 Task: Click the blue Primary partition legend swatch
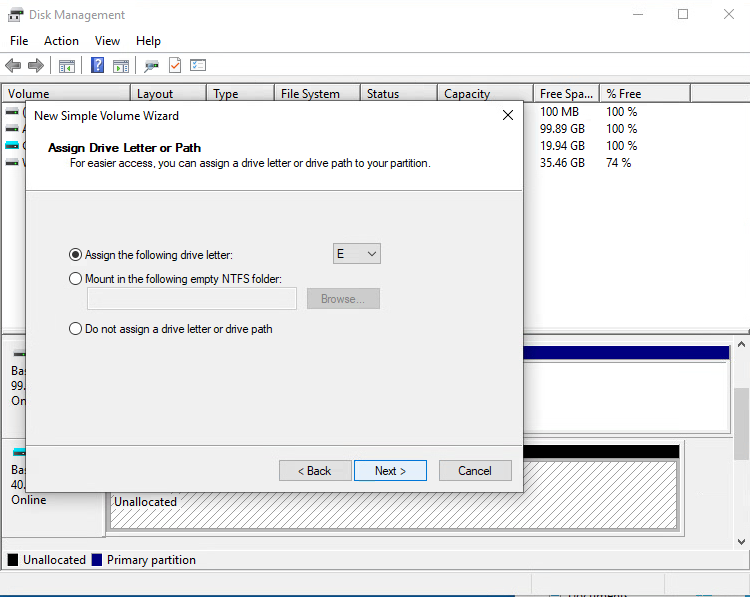(x=97, y=560)
